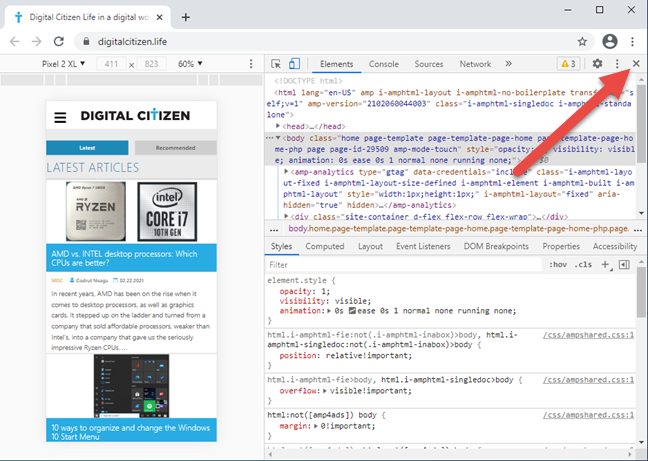The height and width of the screenshot is (461, 648).
Task: Open the Pixel 2 XL device dropdown
Action: (x=63, y=64)
